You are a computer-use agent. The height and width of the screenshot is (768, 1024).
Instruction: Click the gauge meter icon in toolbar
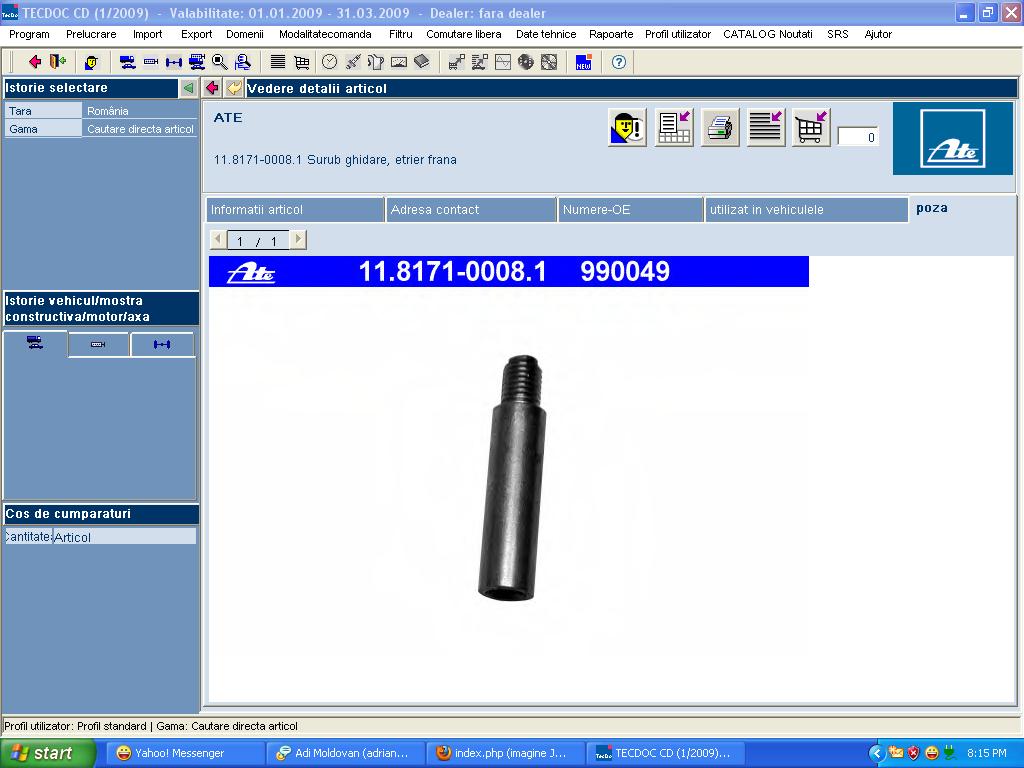tap(398, 62)
